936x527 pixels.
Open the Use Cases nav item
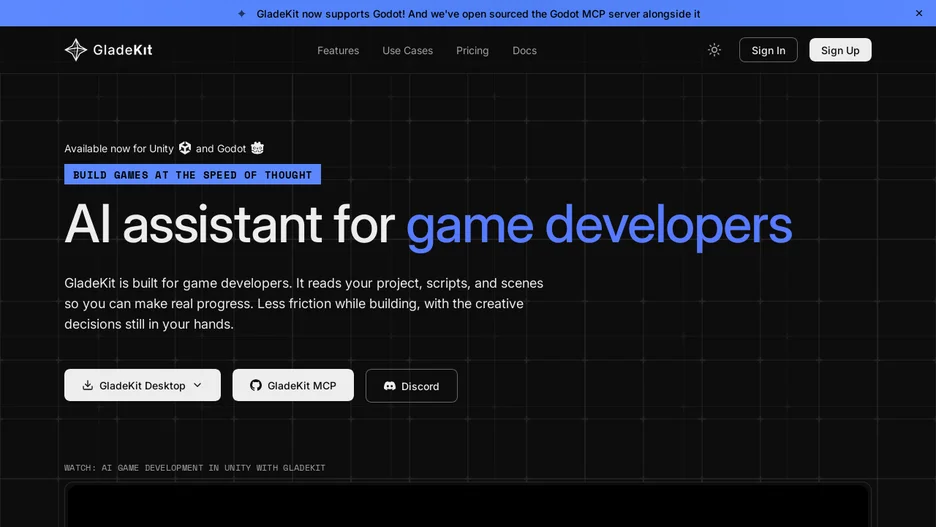point(408,51)
